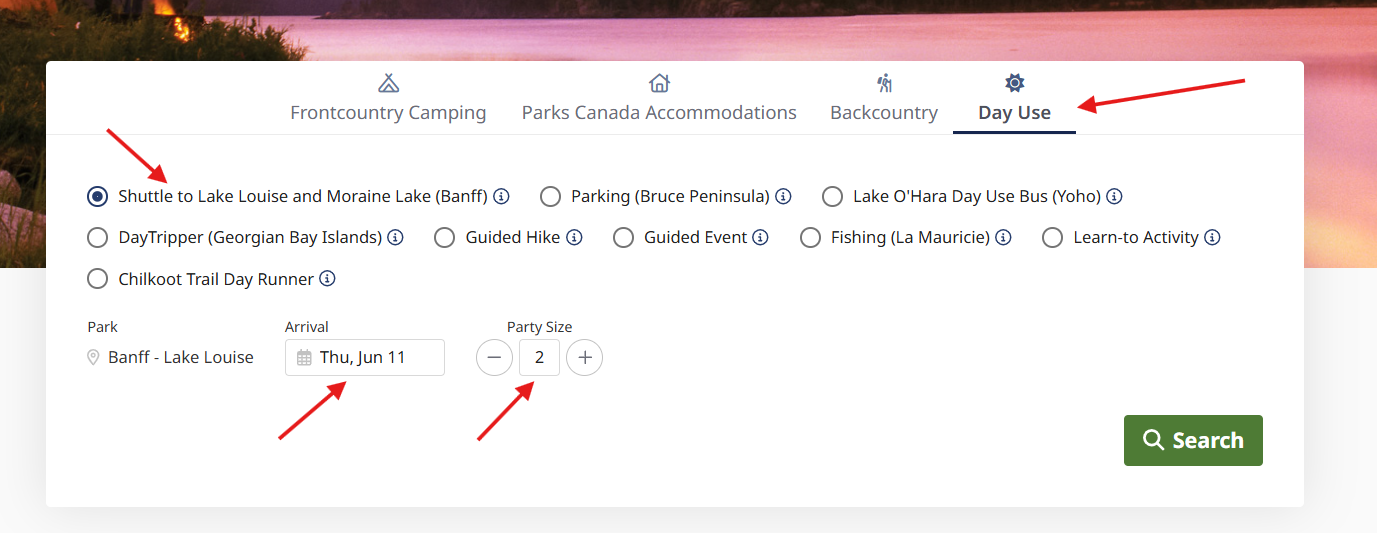Open the Arrival date picker
The image size is (1377, 533).
pos(364,358)
